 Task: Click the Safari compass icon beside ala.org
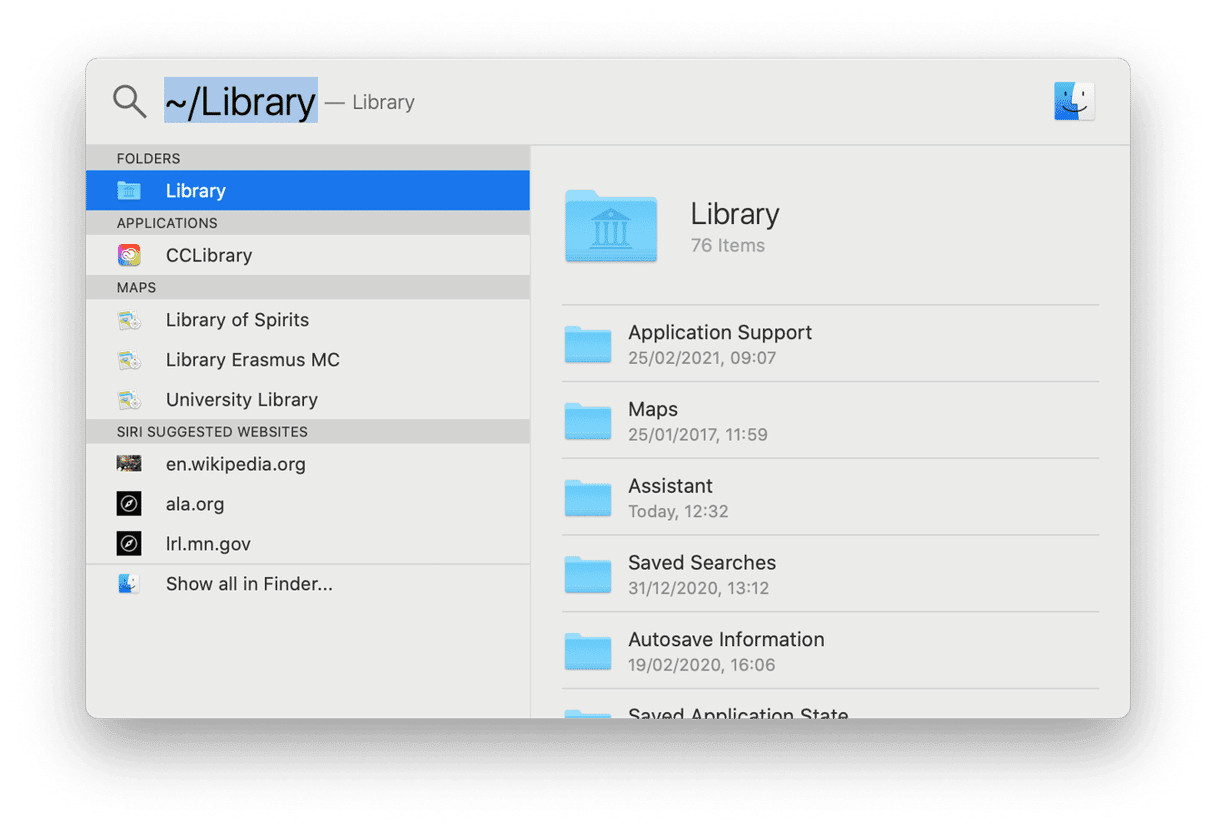point(129,503)
